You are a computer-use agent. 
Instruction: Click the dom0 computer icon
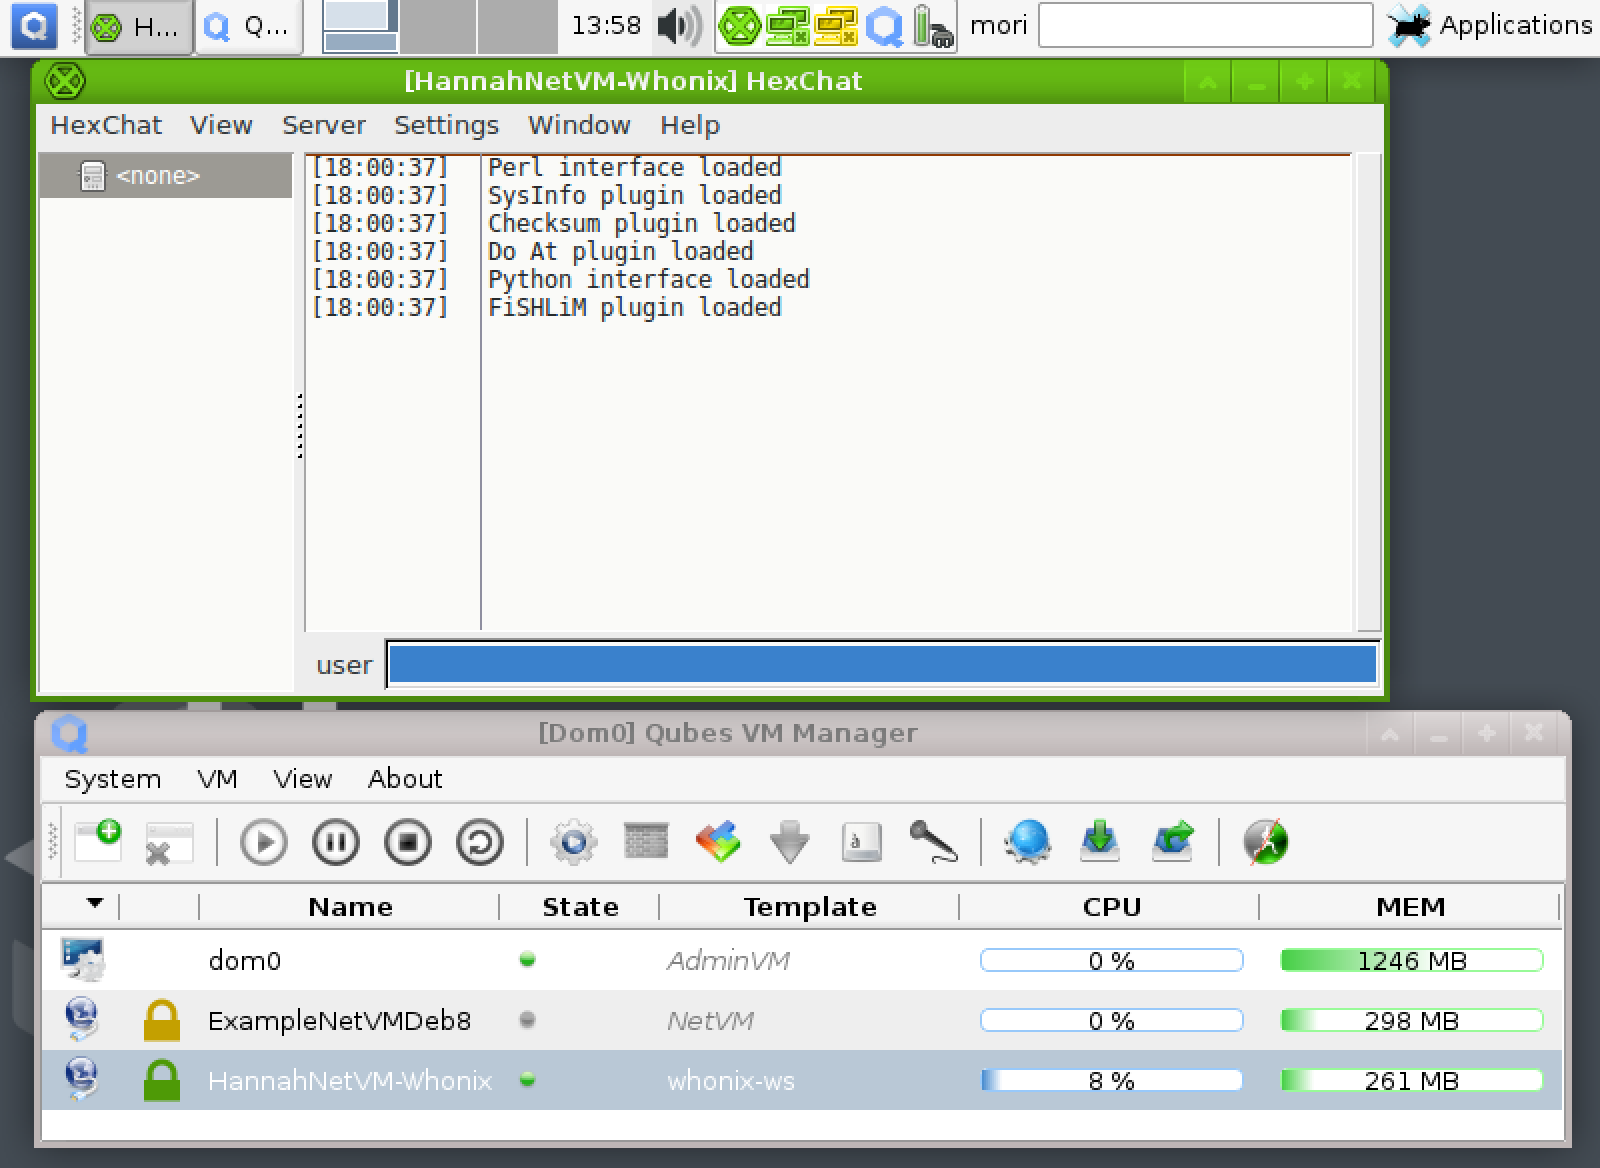point(82,960)
